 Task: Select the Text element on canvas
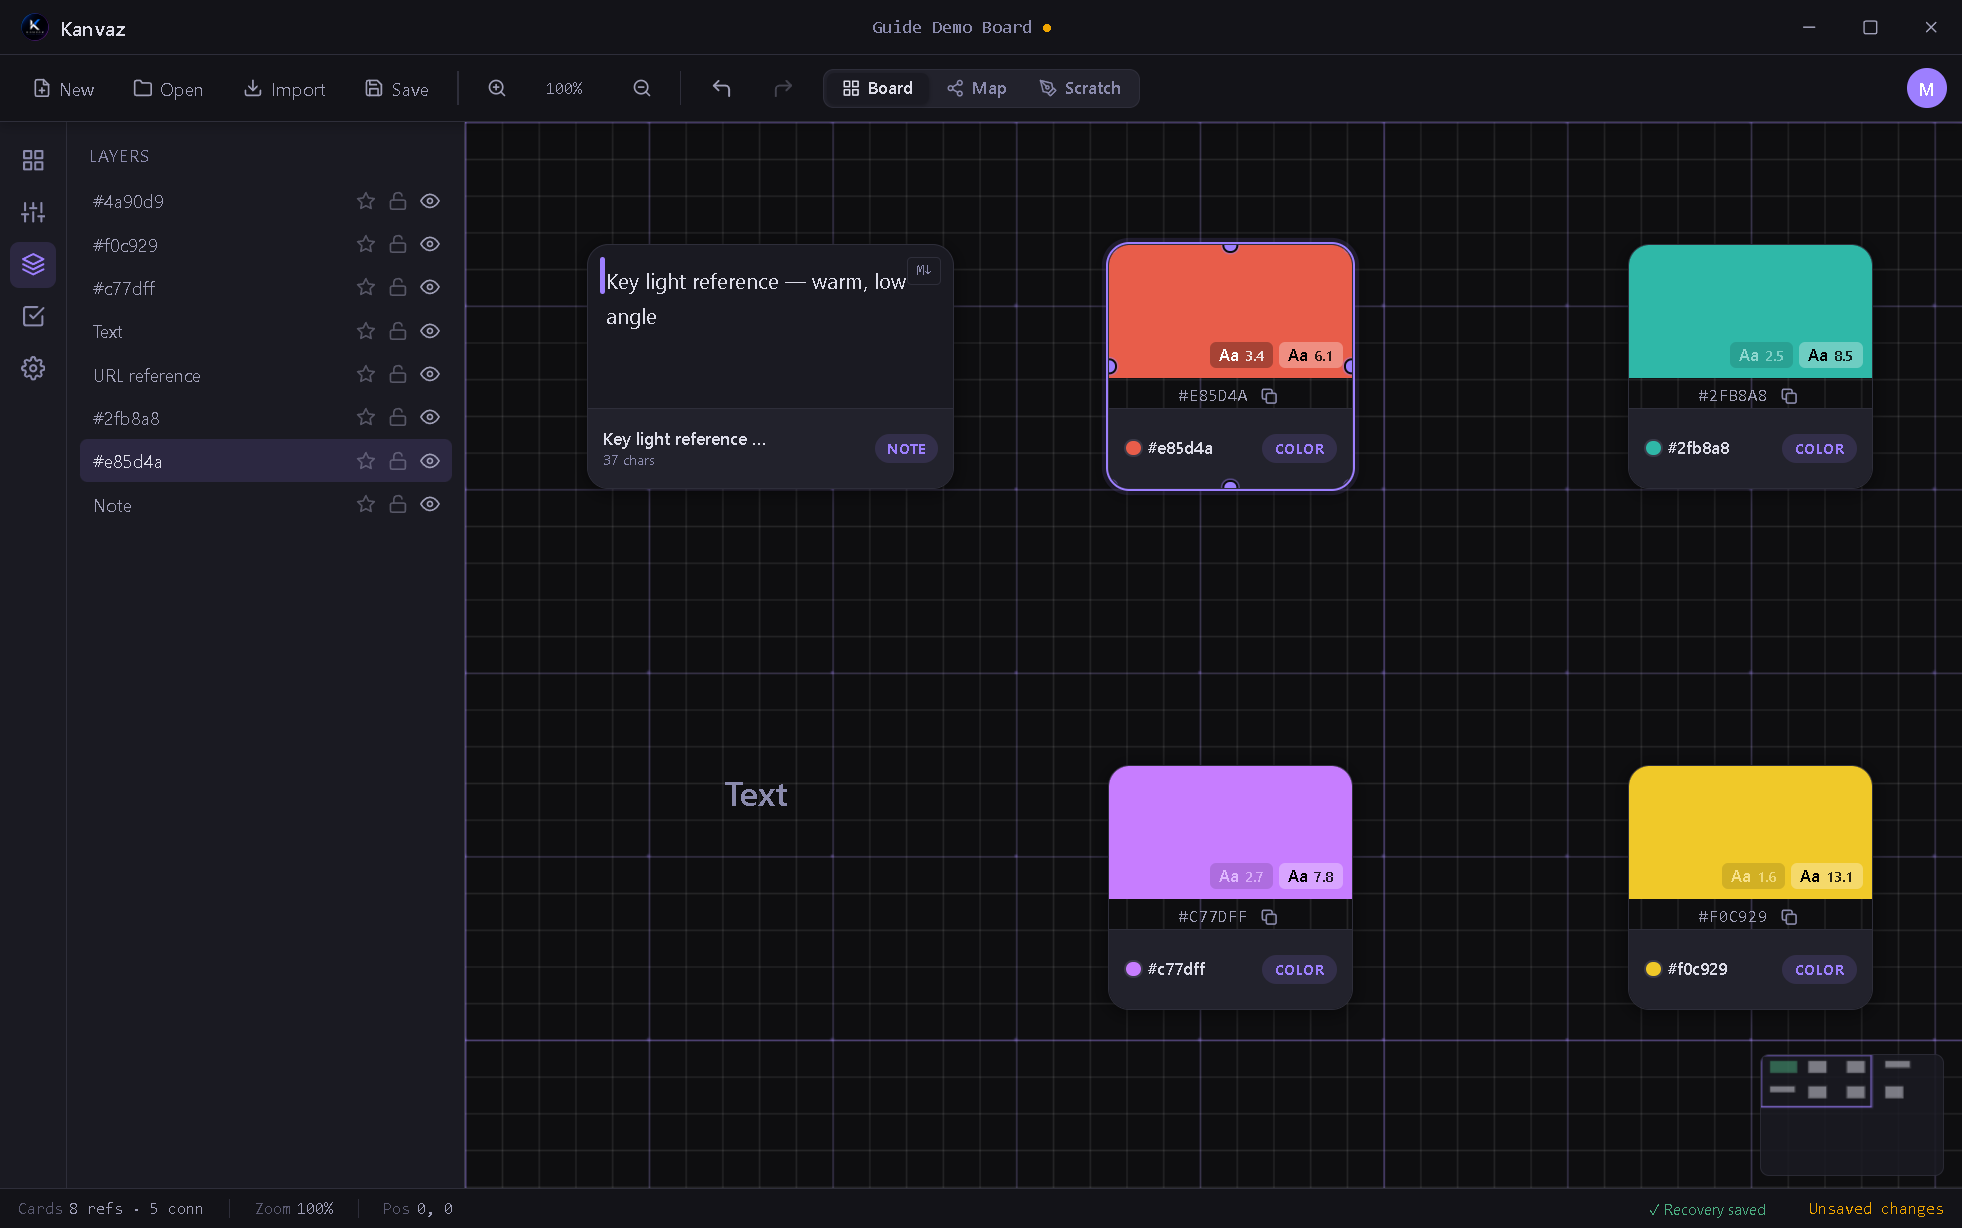(x=756, y=795)
